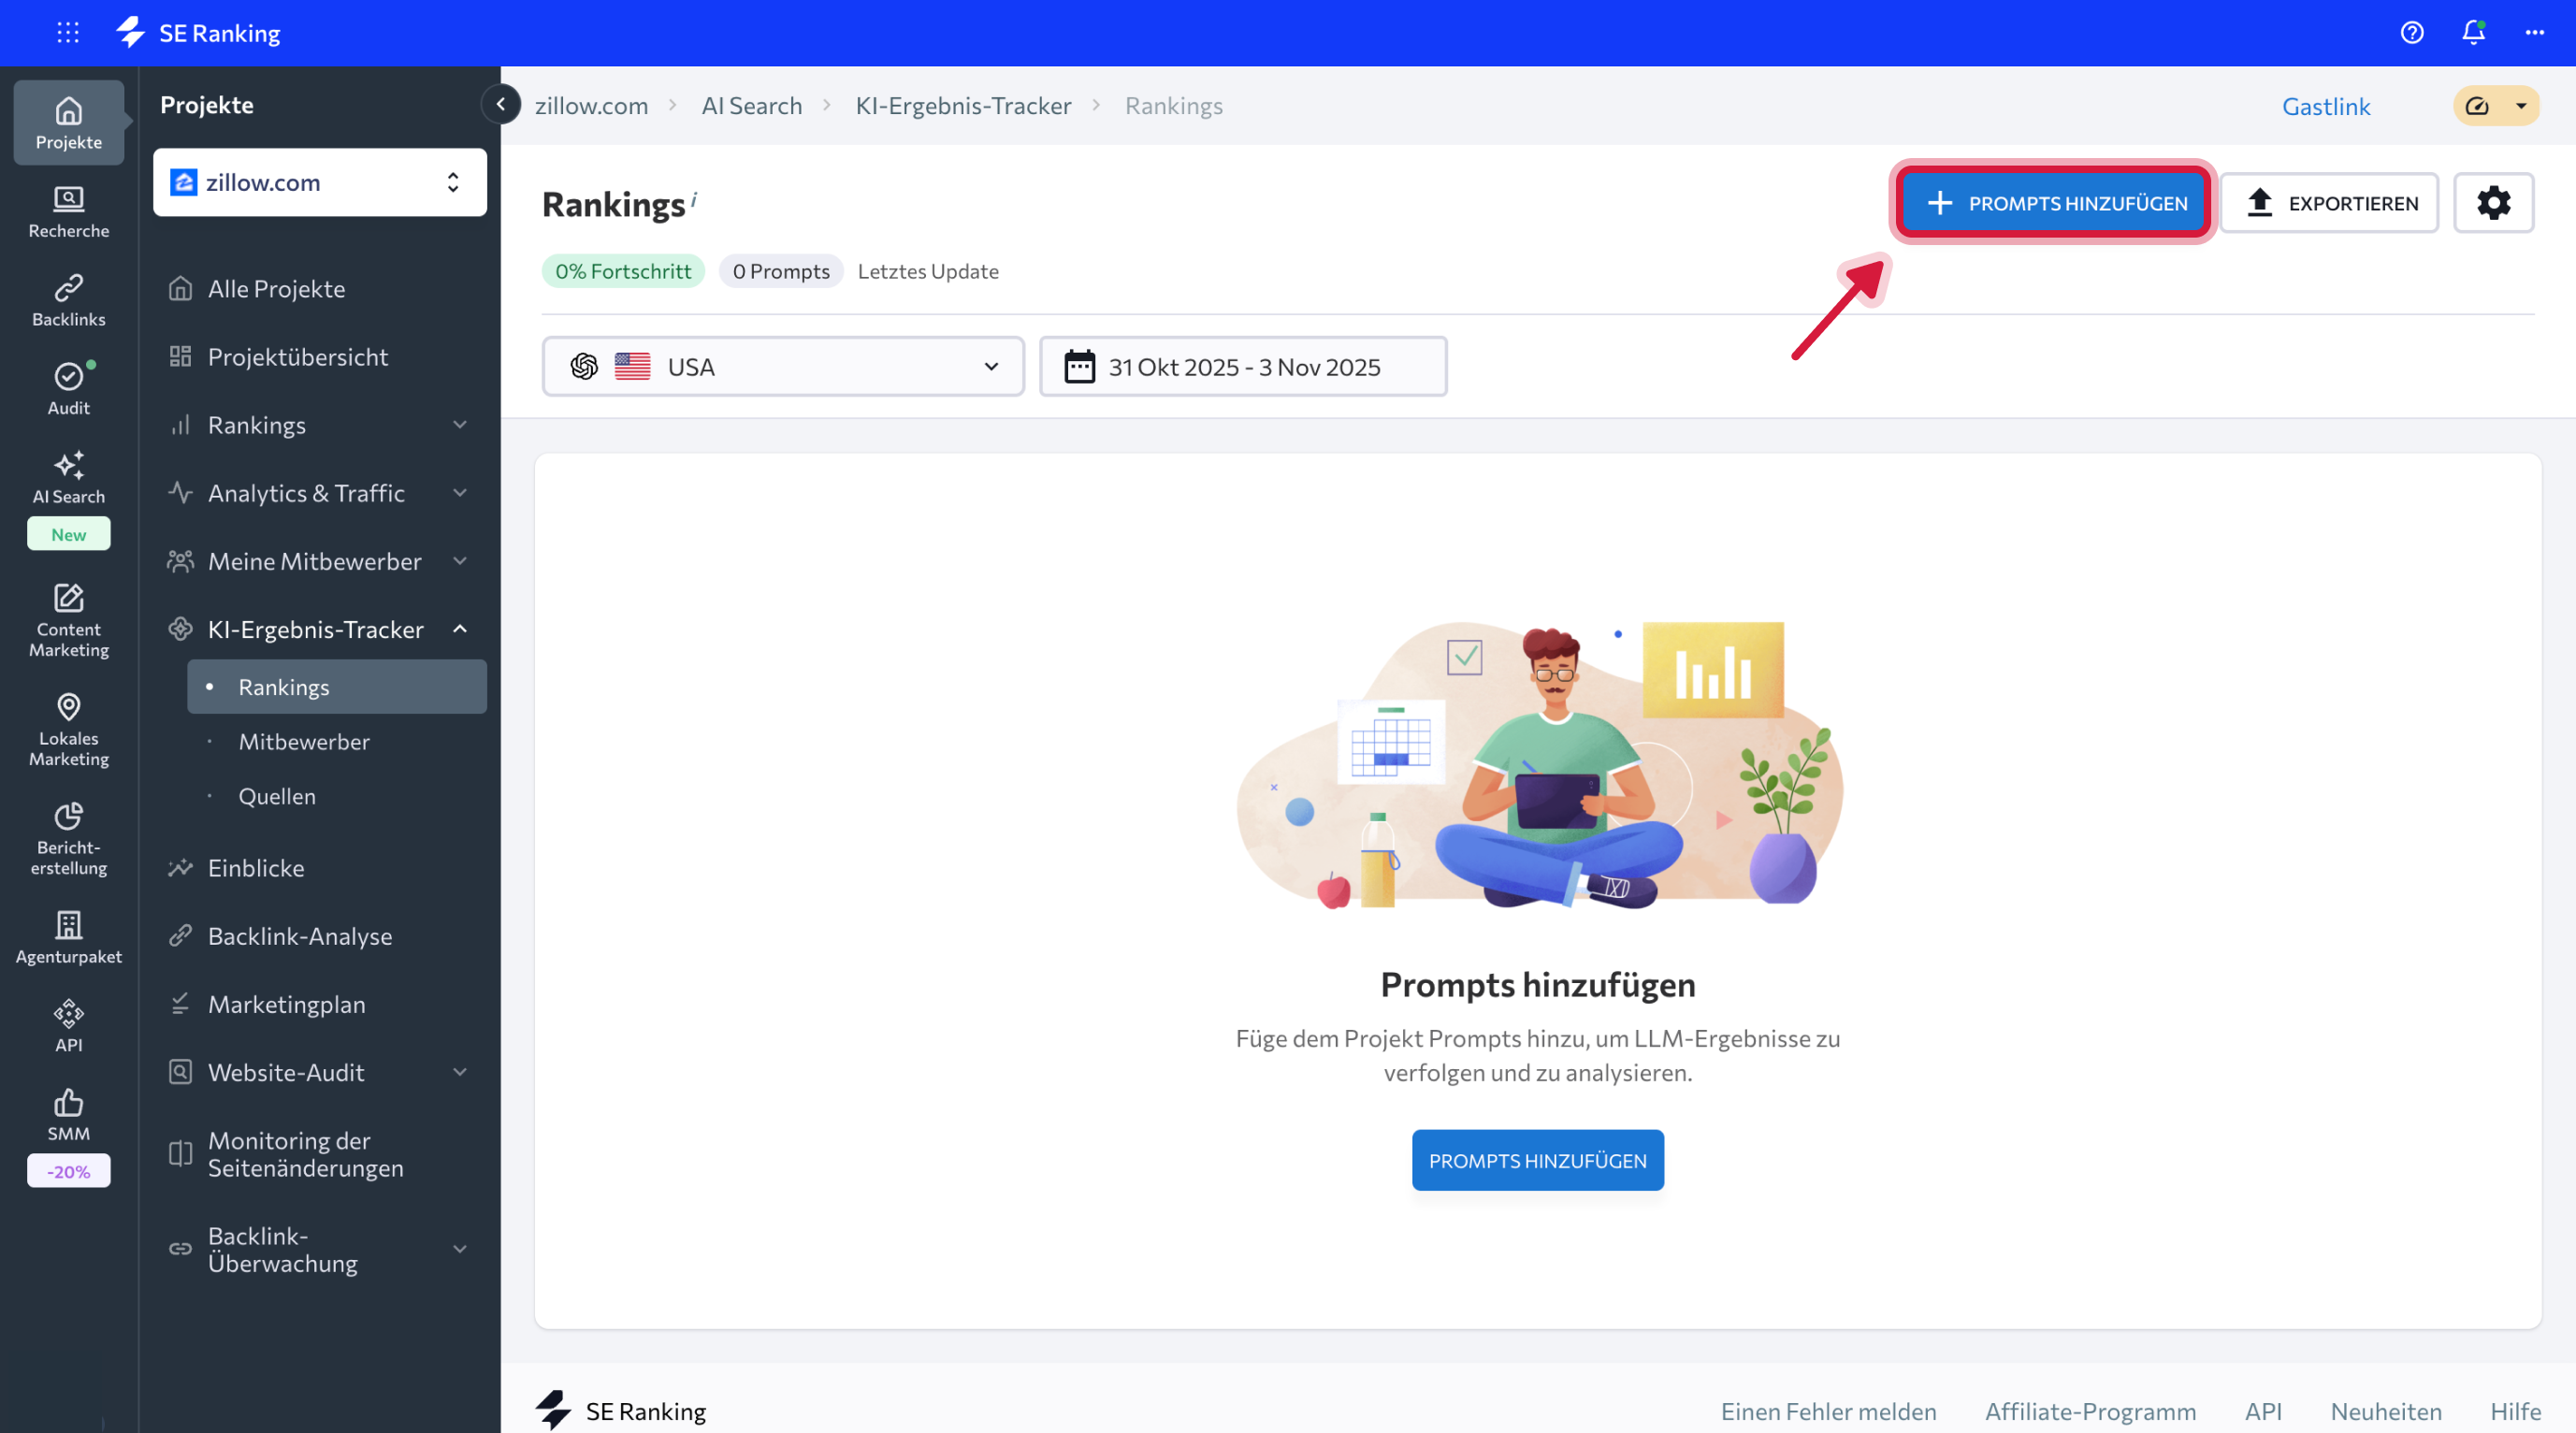This screenshot has width=2576, height=1433.
Task: Open the USA region dropdown
Action: point(782,367)
